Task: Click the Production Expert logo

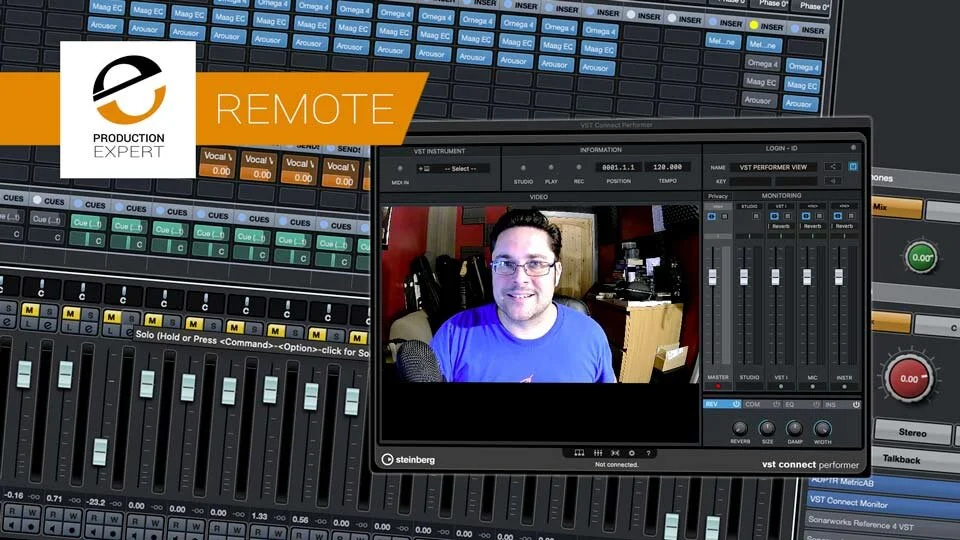Action: [x=128, y=110]
